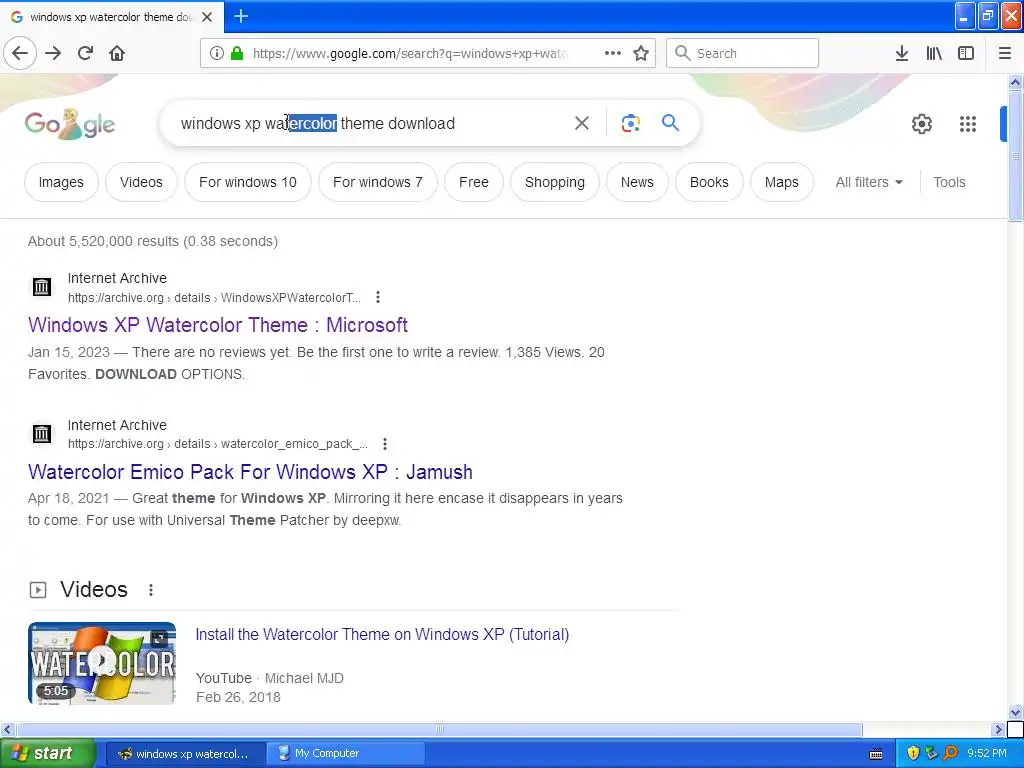Open the search Tools button
The height and width of the screenshot is (768, 1024).
(x=948, y=182)
